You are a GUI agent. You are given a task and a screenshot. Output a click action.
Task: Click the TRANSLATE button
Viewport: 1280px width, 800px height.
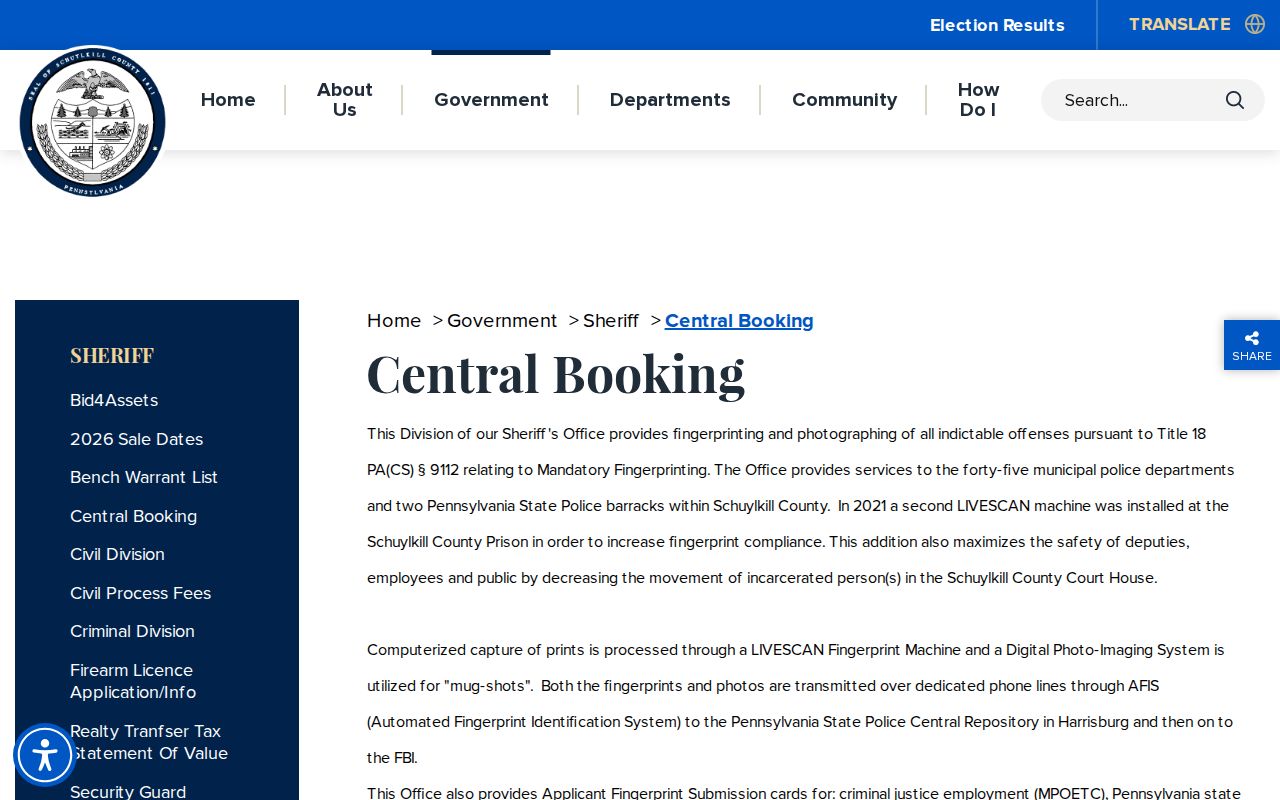click(1179, 24)
